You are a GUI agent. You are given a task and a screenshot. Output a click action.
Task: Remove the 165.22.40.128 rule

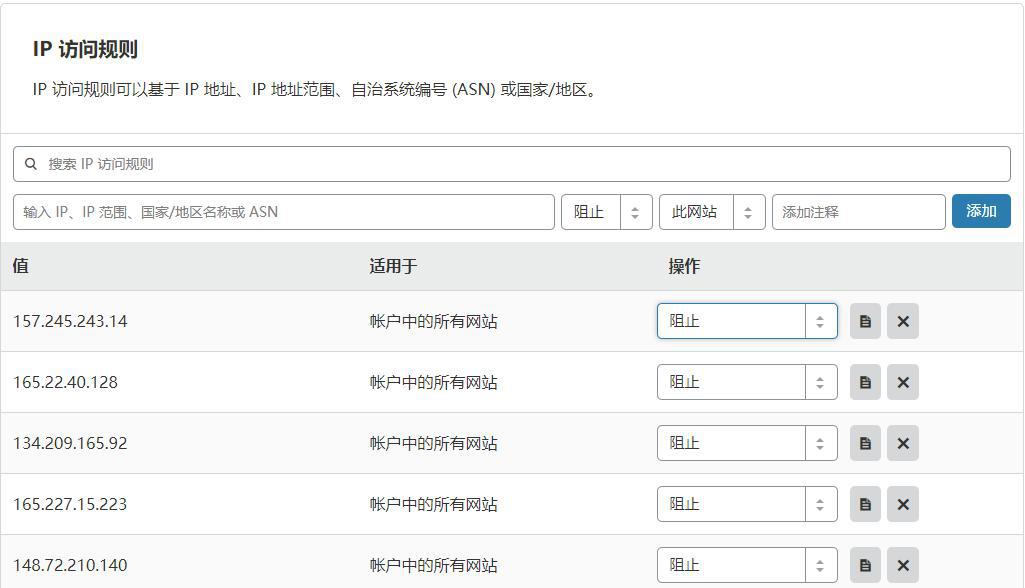coord(902,382)
